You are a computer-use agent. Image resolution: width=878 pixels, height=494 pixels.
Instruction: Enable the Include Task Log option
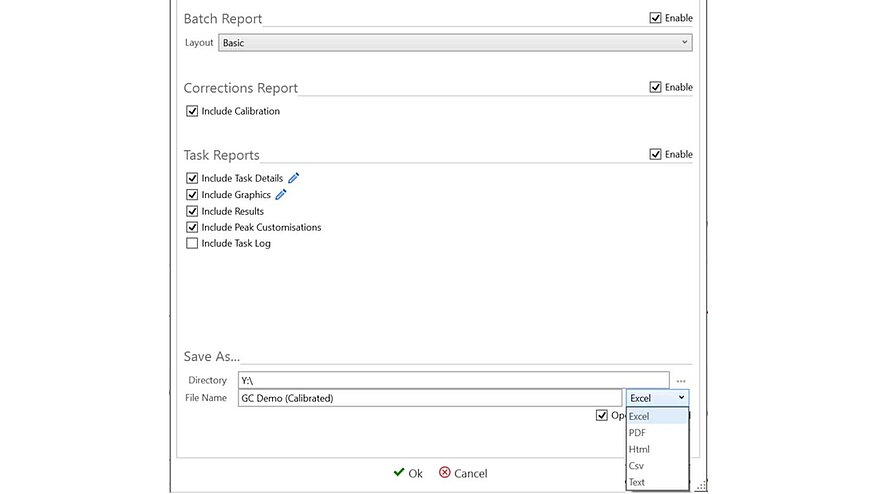[x=192, y=243]
